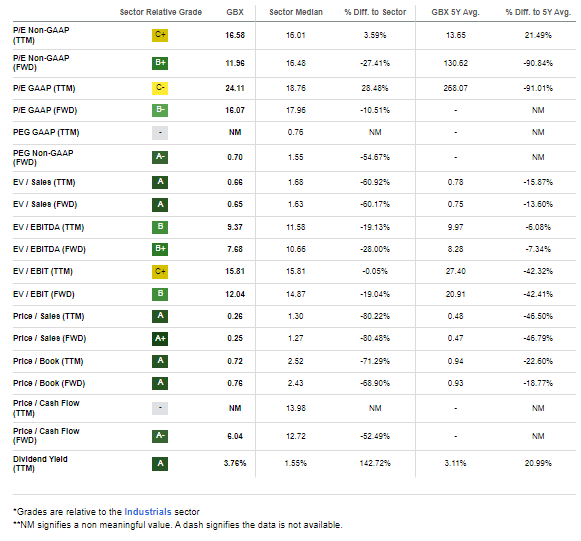This screenshot has width=581, height=541.
Task: Click the A- grade badge for PEG Non-GAAP (FWD)
Action: [160, 157]
